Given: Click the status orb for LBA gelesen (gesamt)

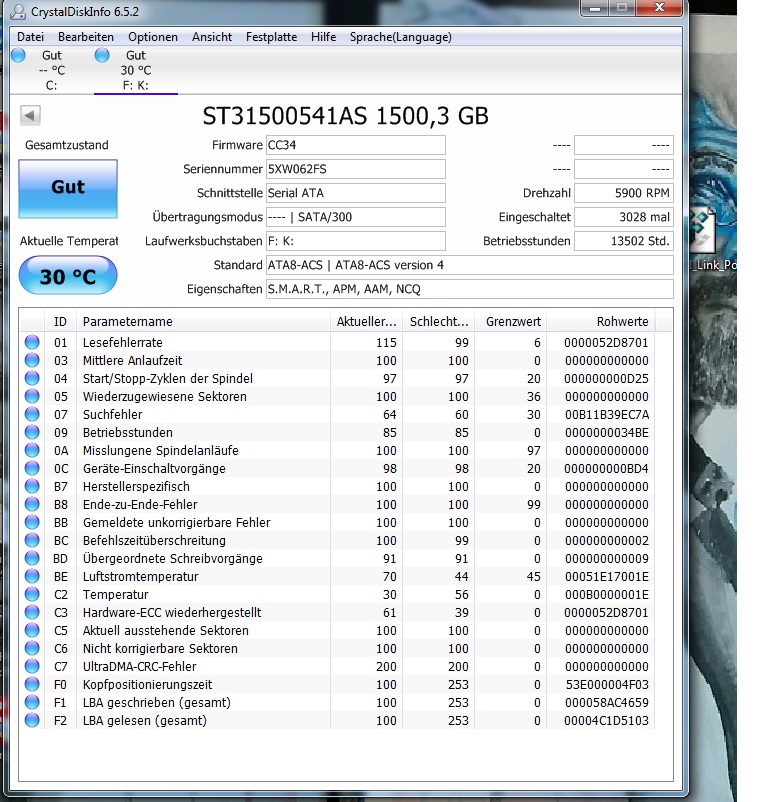Looking at the screenshot, I should pyautogui.click(x=32, y=720).
